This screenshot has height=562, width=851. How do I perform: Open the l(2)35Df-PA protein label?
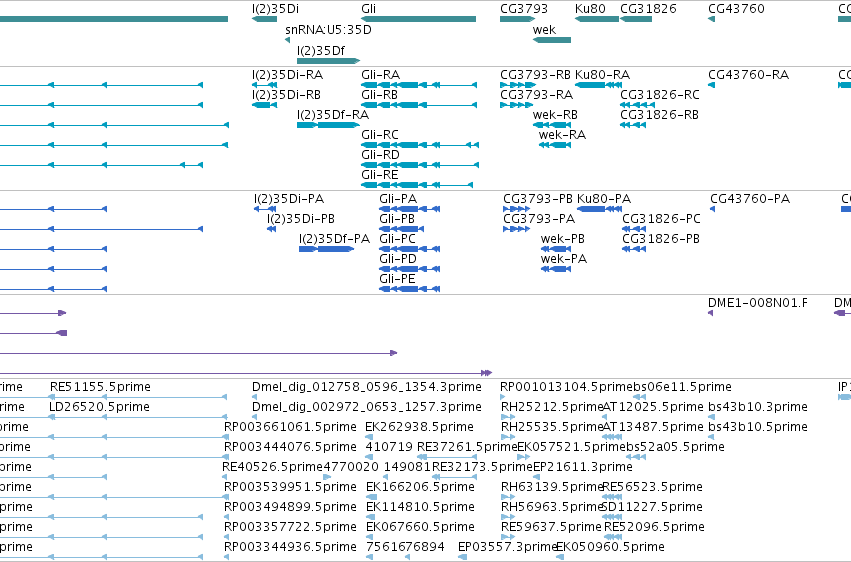(x=334, y=239)
